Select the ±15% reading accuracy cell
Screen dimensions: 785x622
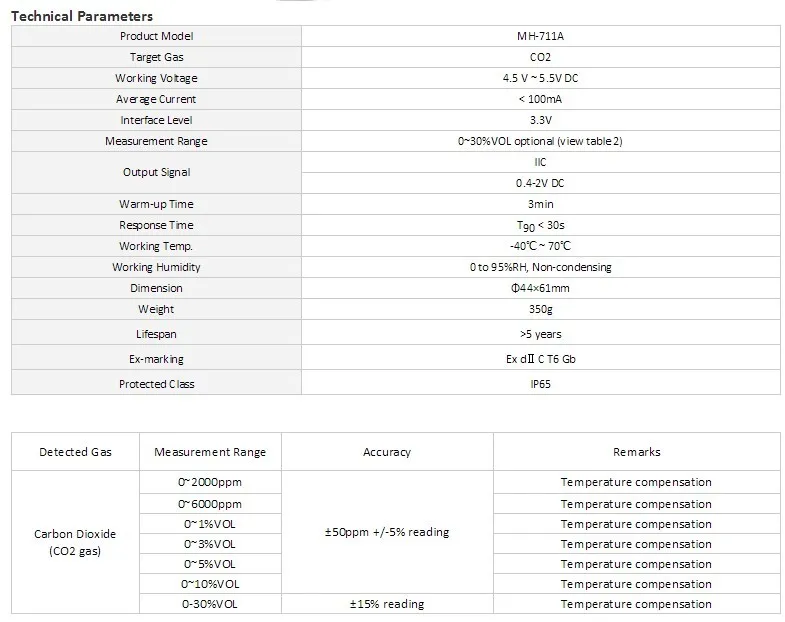(x=387, y=604)
